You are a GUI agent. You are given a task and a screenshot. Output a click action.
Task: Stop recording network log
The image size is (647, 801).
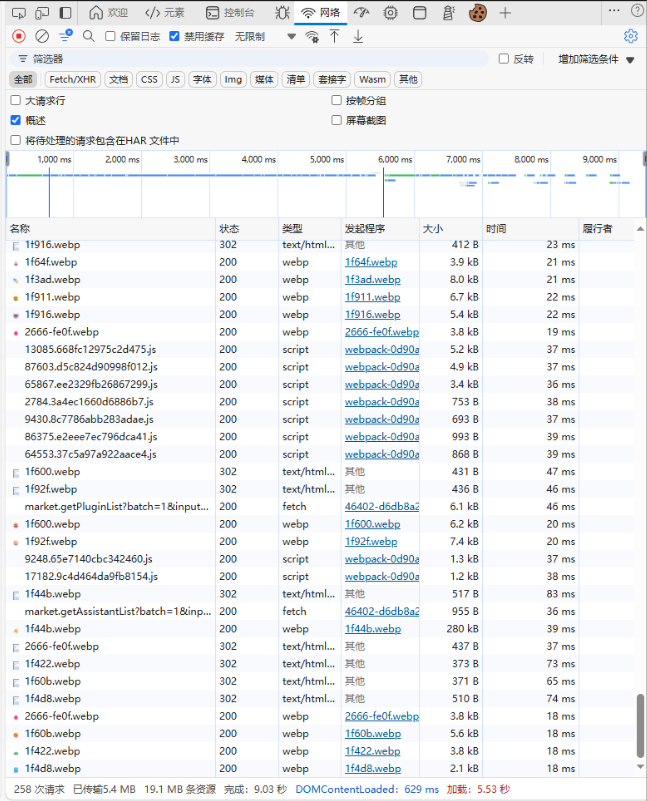pos(18,36)
